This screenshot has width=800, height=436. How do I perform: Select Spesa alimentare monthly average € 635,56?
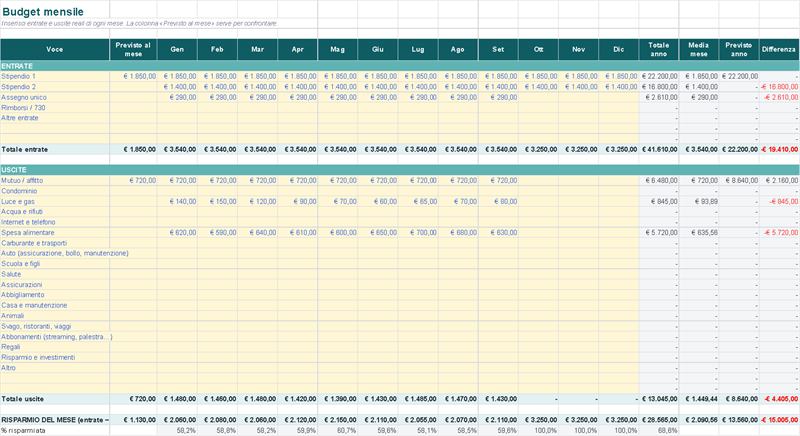point(704,233)
